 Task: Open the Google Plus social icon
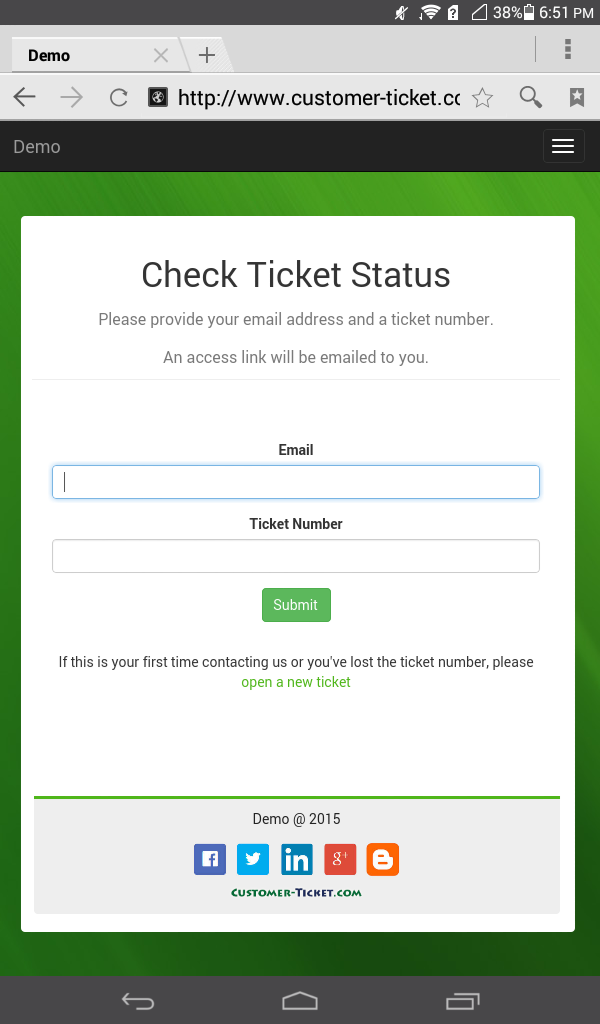point(339,859)
